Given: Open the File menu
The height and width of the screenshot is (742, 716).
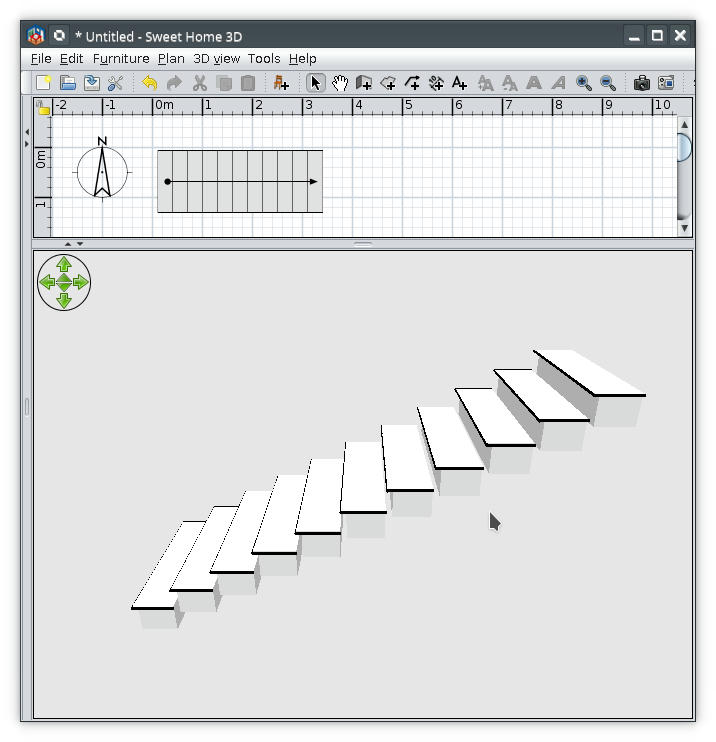Looking at the screenshot, I should tap(41, 59).
